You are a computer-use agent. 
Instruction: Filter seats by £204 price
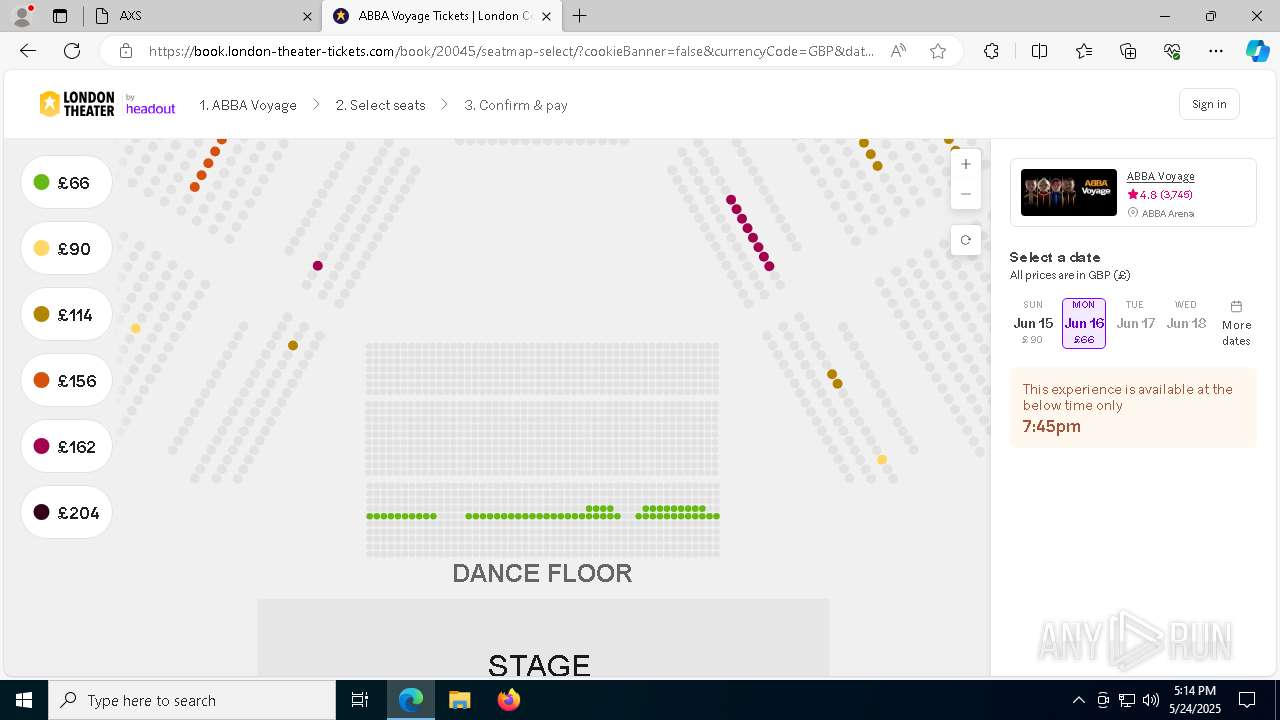click(x=66, y=513)
